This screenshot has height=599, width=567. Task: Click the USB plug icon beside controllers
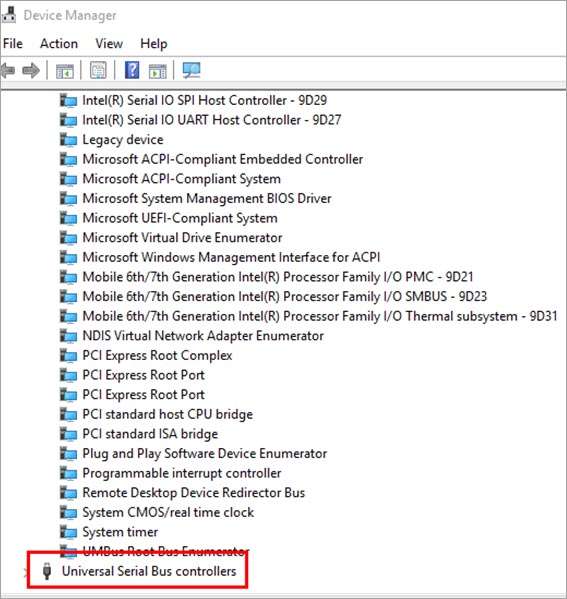click(47, 571)
